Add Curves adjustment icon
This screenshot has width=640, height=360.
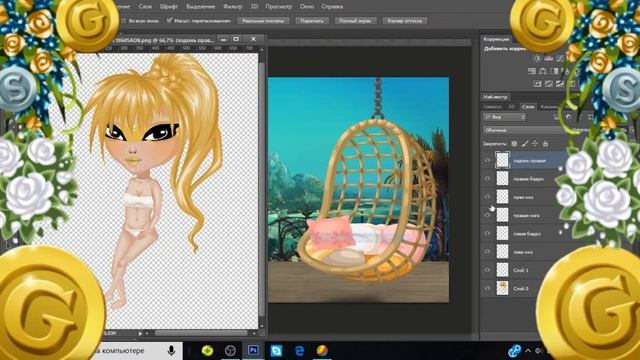(560, 59)
